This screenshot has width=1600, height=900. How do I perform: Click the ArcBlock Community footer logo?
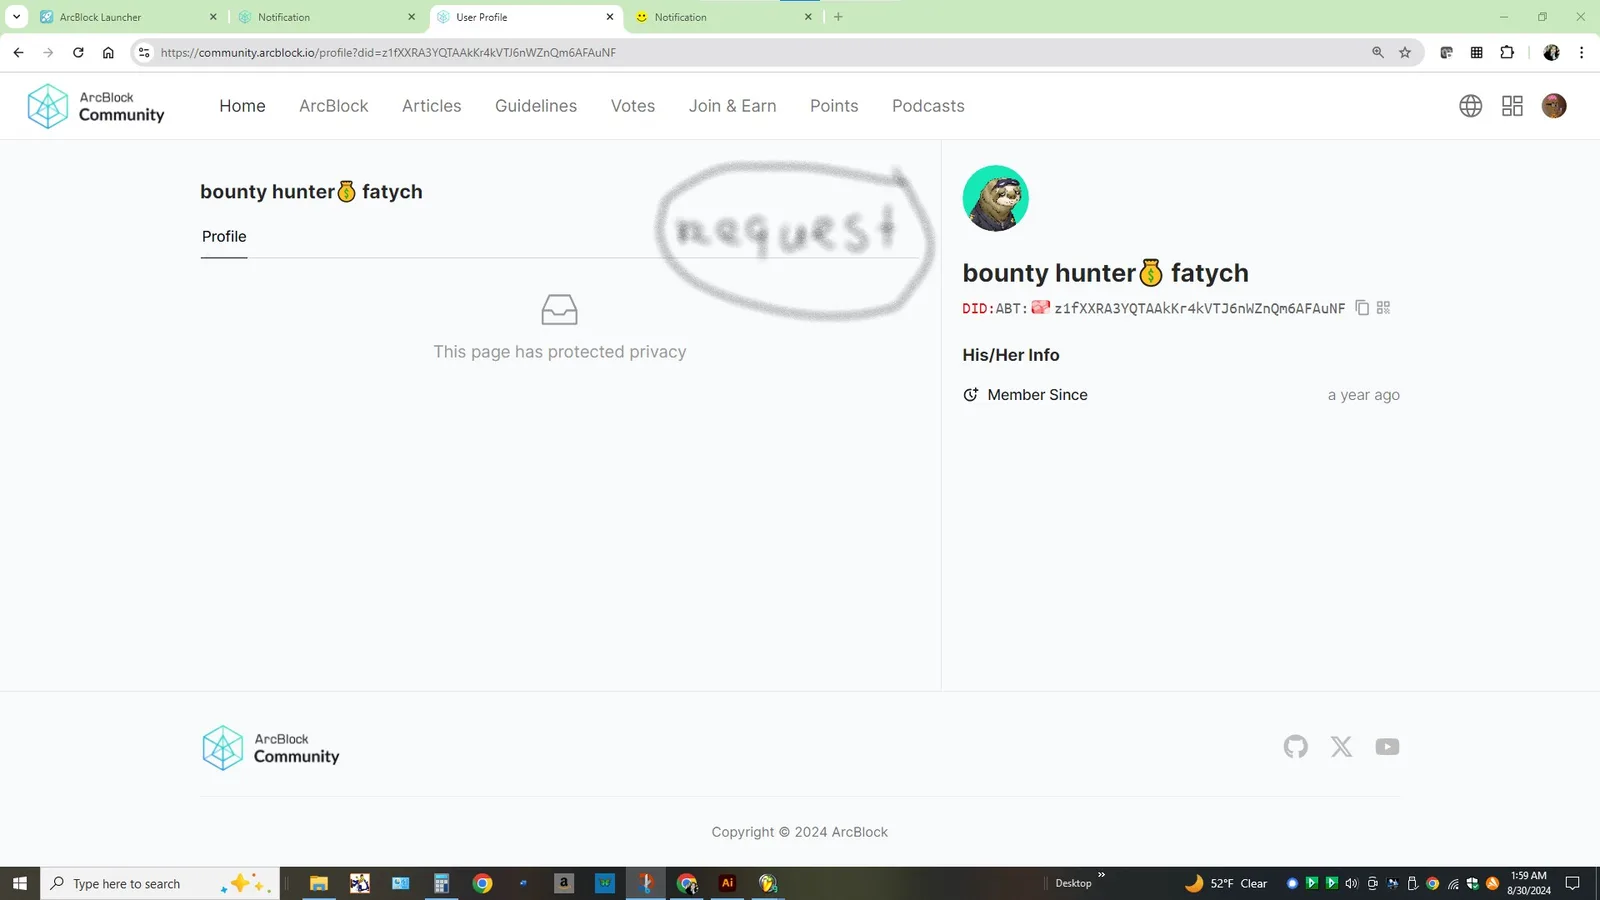tap(271, 748)
